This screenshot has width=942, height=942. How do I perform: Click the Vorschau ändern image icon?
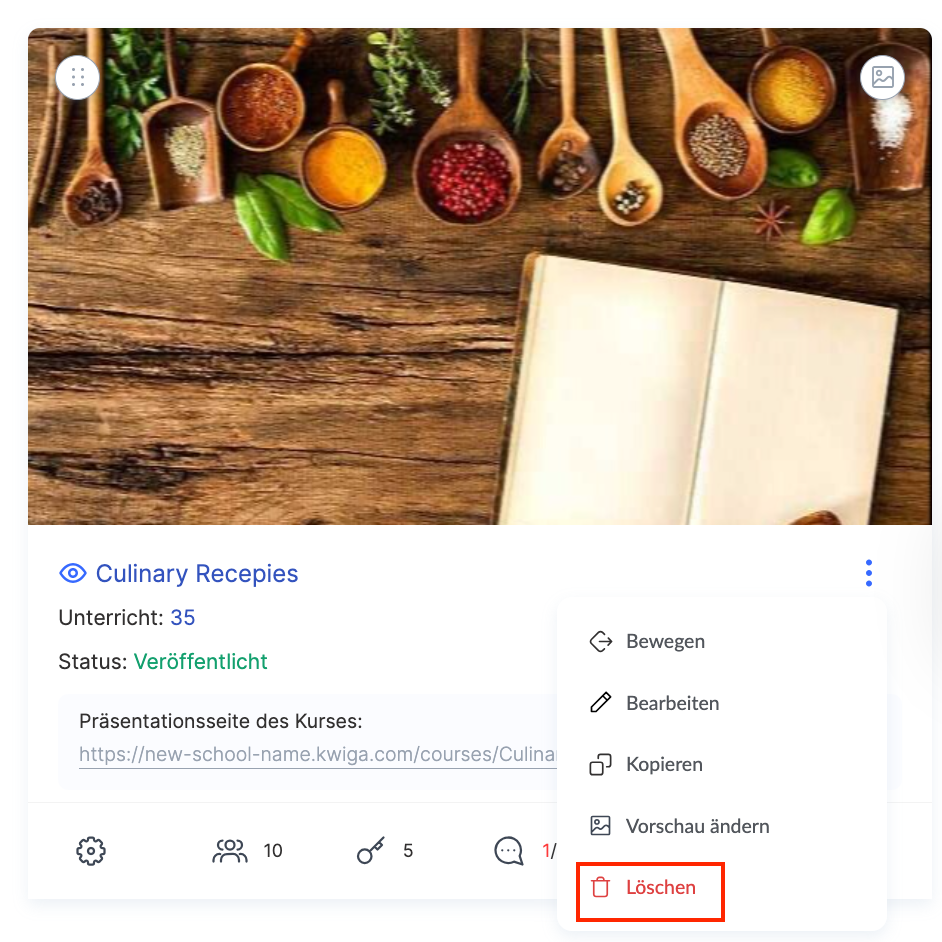click(x=600, y=825)
